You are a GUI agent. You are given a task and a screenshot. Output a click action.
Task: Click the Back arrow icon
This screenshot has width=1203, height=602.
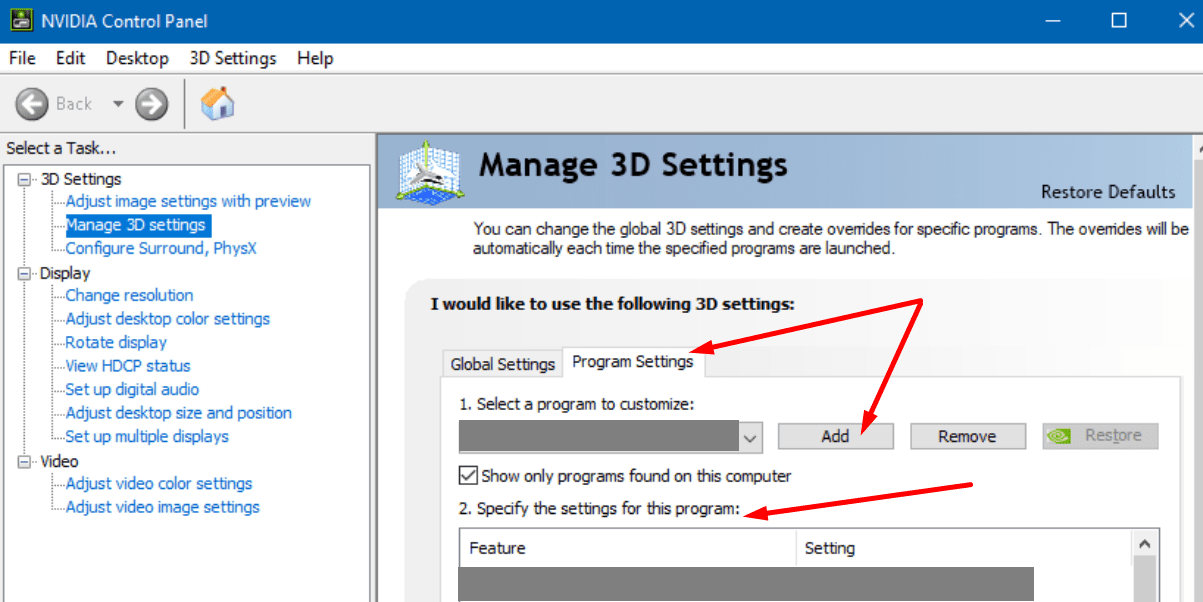click(32, 104)
